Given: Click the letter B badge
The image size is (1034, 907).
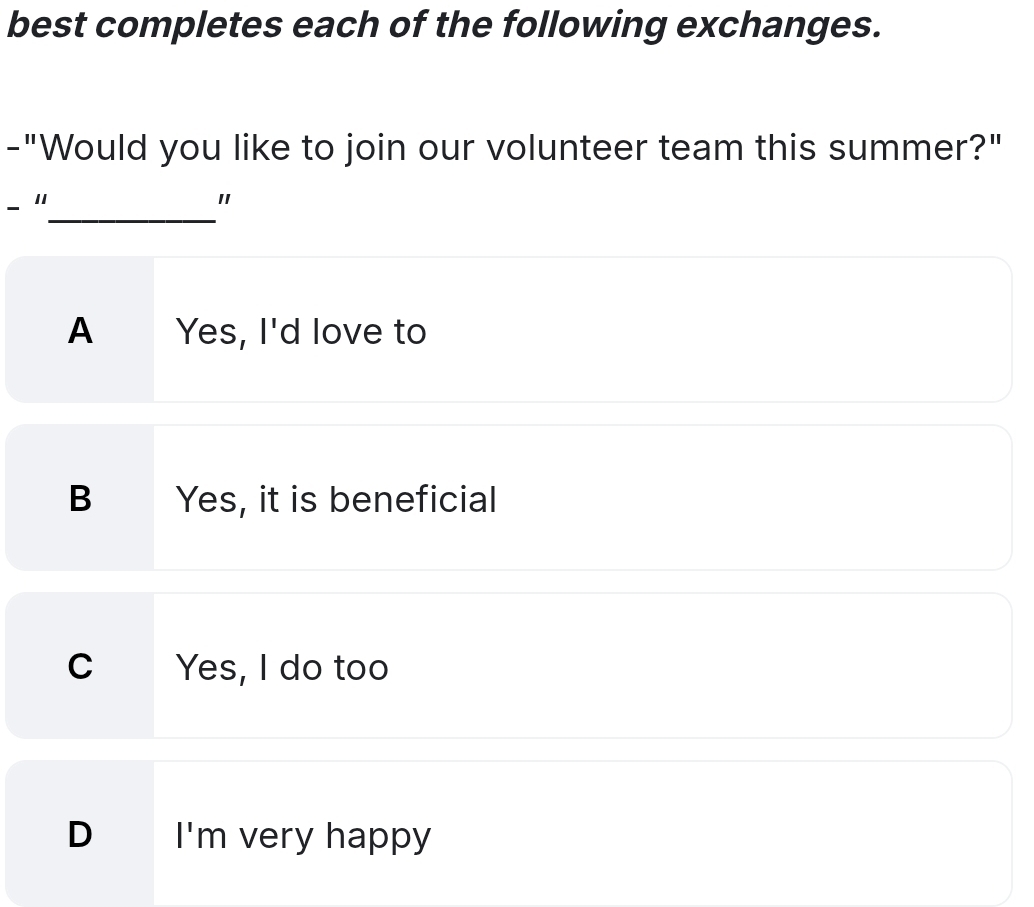Looking at the screenshot, I should click(x=80, y=498).
